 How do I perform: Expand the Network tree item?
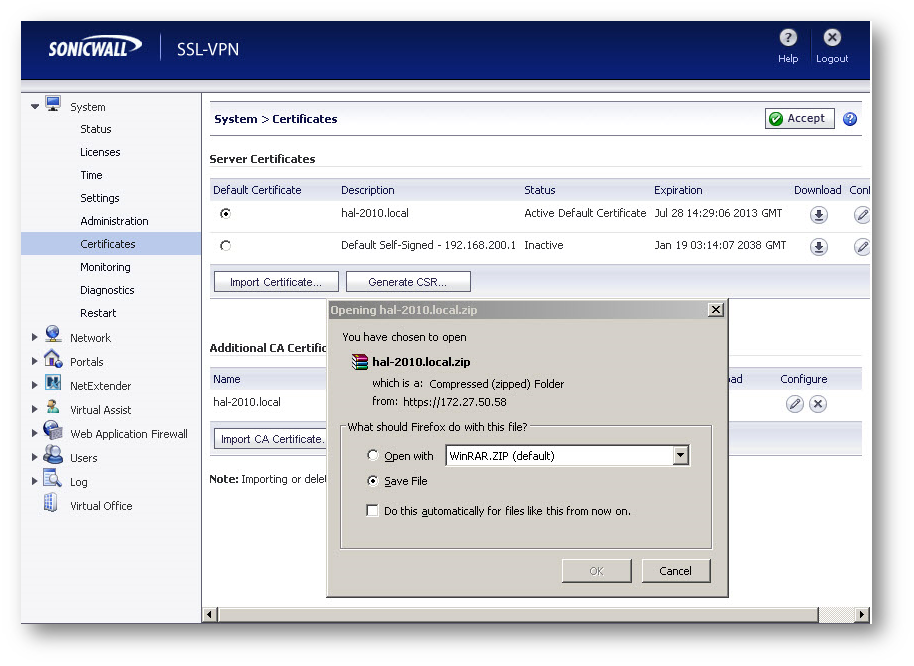(35, 338)
